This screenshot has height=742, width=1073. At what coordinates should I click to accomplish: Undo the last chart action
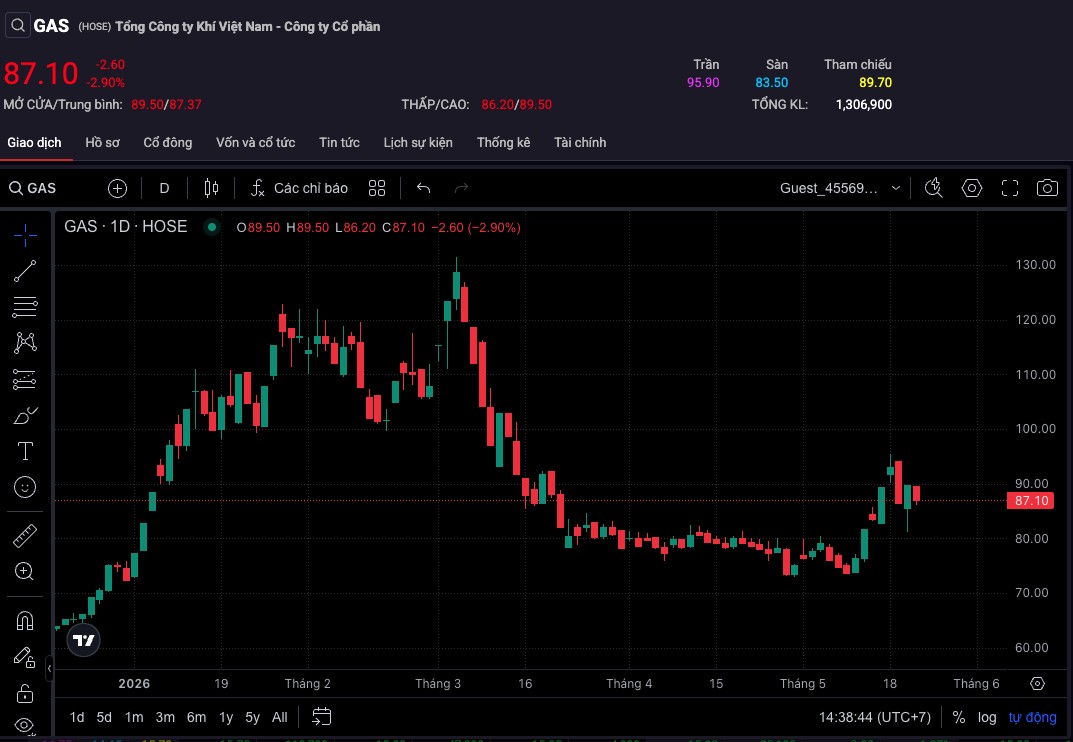click(424, 188)
